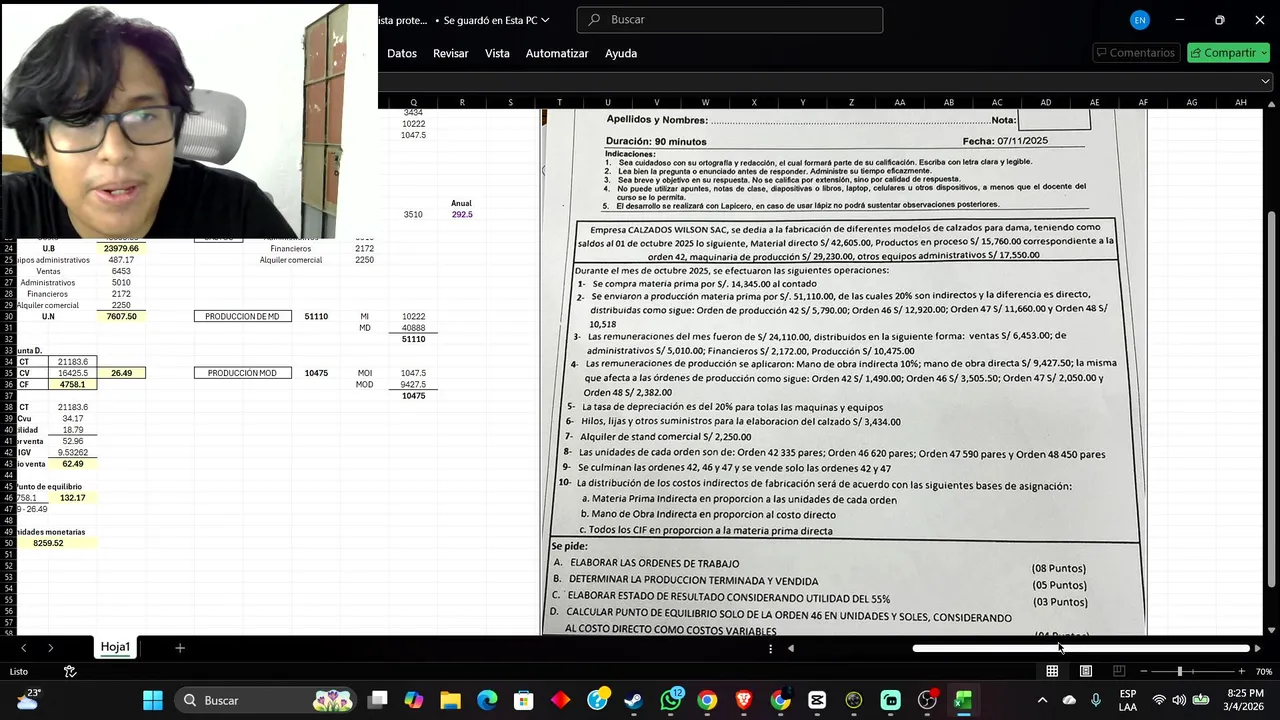Select the Hoja1 sheet tab
The width and height of the screenshot is (1280, 720).
(115, 647)
